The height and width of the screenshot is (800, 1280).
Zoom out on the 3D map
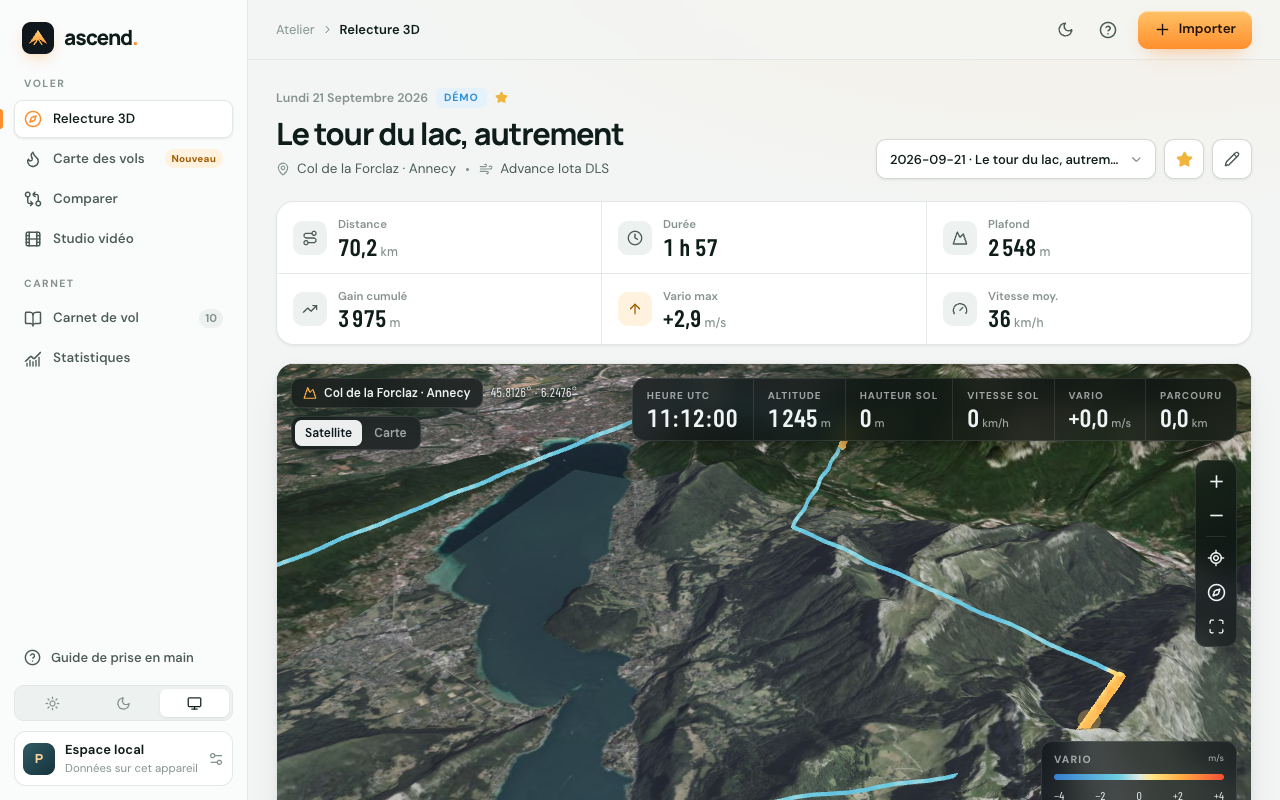[x=1216, y=516]
